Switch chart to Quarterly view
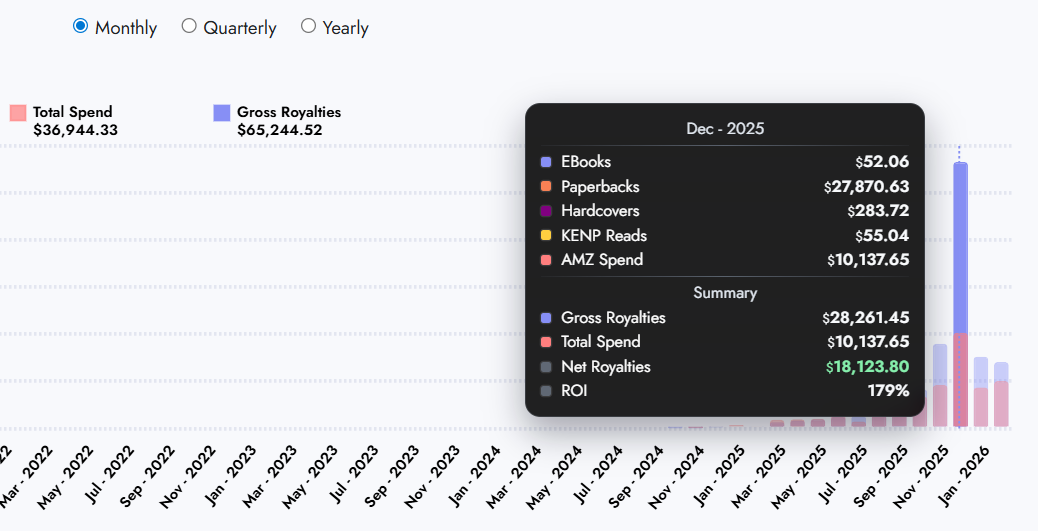Viewport: 1038px width, 531px height. (x=189, y=27)
